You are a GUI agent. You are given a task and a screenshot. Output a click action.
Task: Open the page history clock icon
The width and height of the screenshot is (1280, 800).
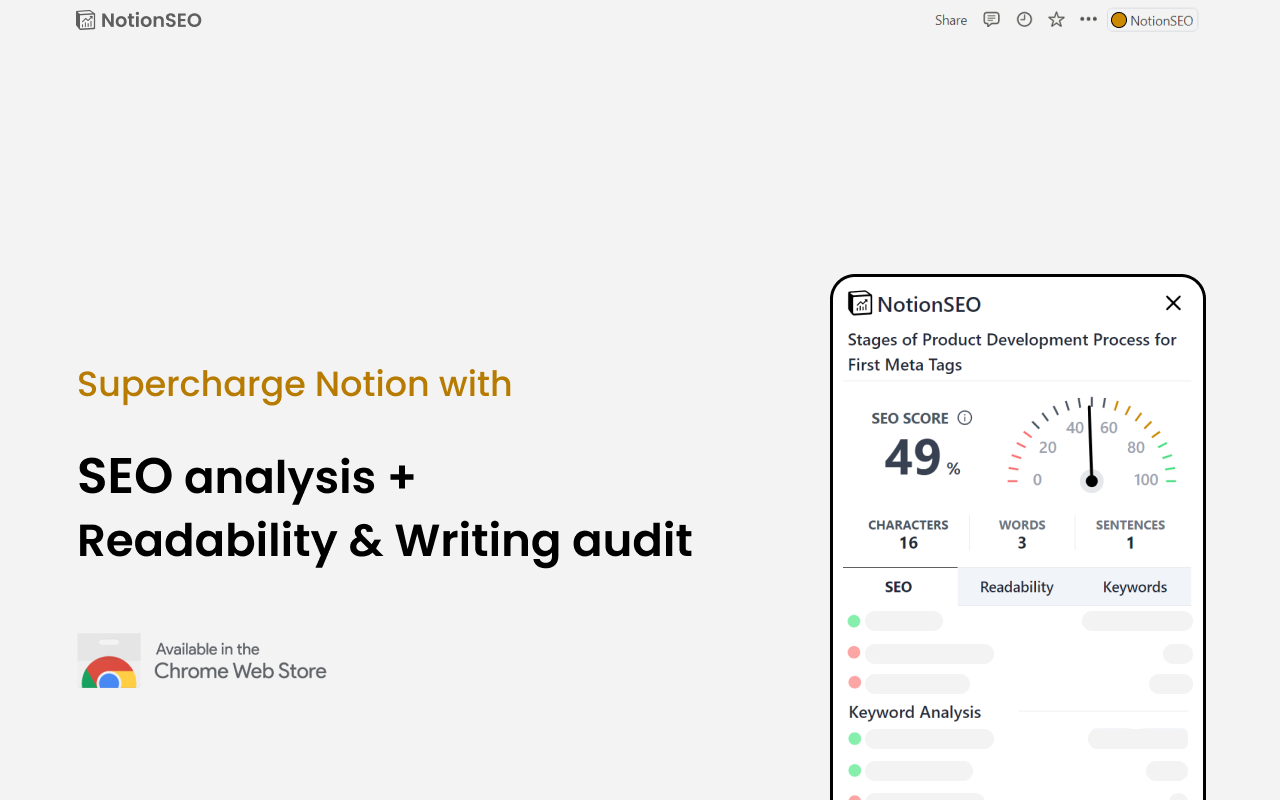click(1023, 19)
